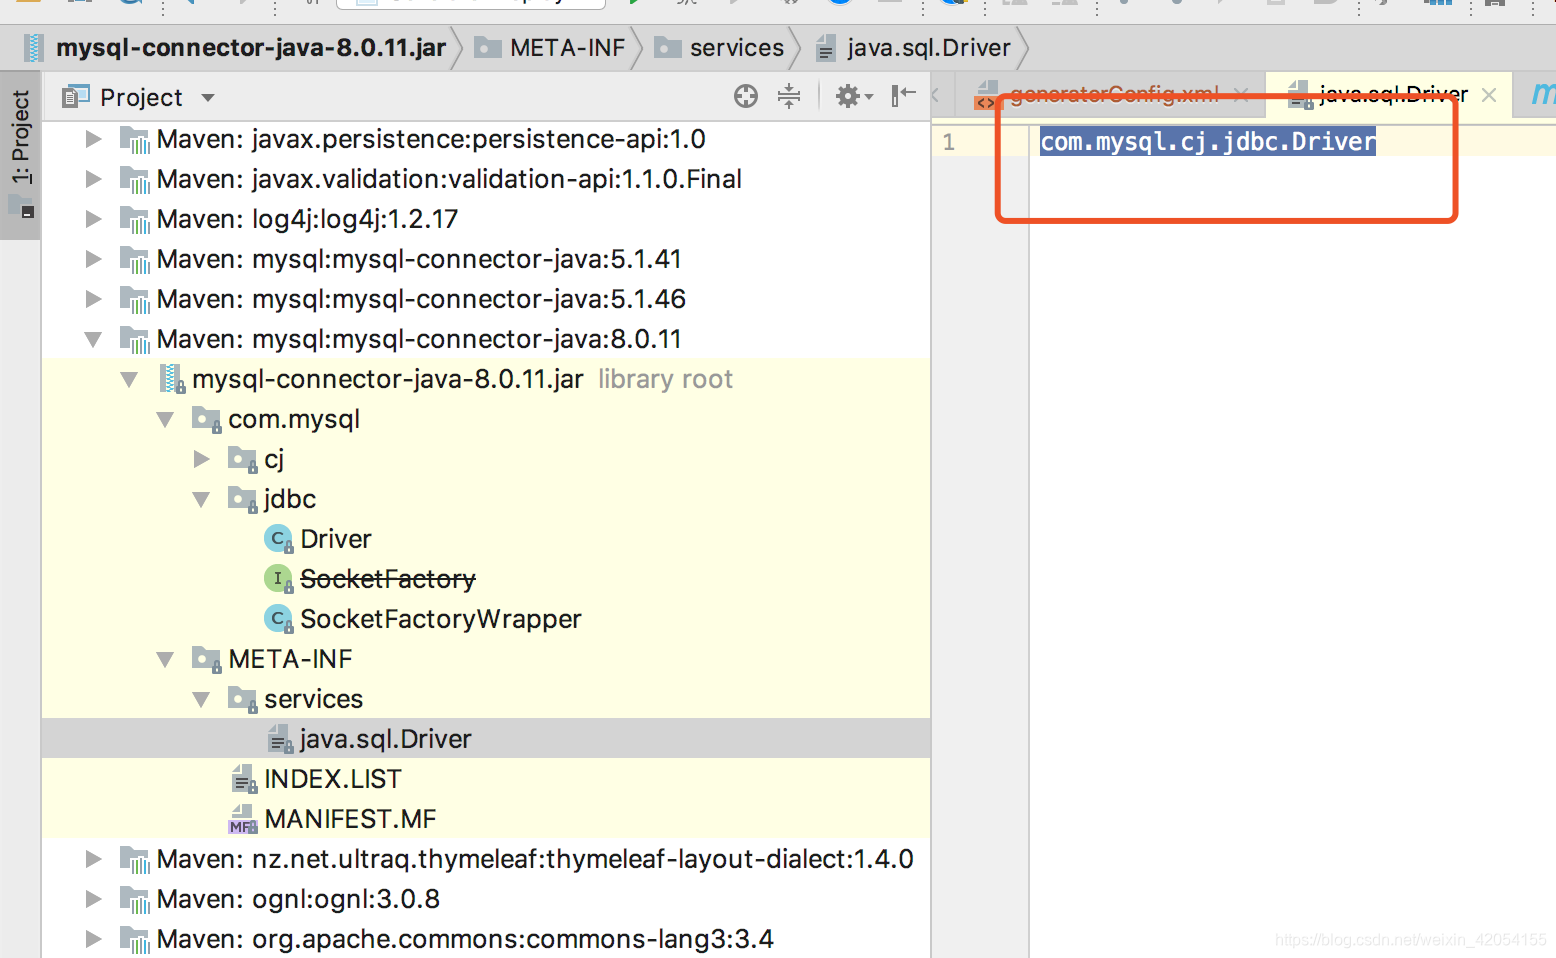The image size is (1556, 958).
Task: Expand Maven javax.validation validation-api node
Action: [93, 179]
